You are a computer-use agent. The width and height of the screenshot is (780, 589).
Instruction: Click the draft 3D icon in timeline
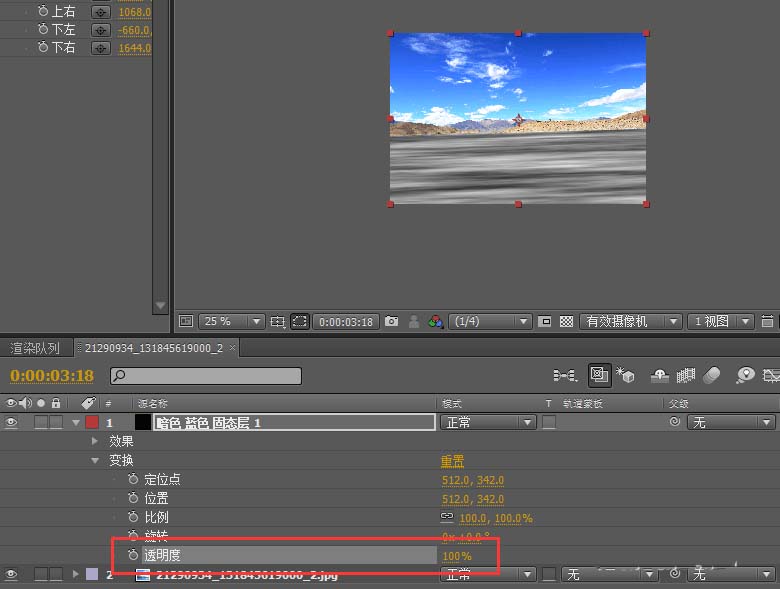[625, 375]
